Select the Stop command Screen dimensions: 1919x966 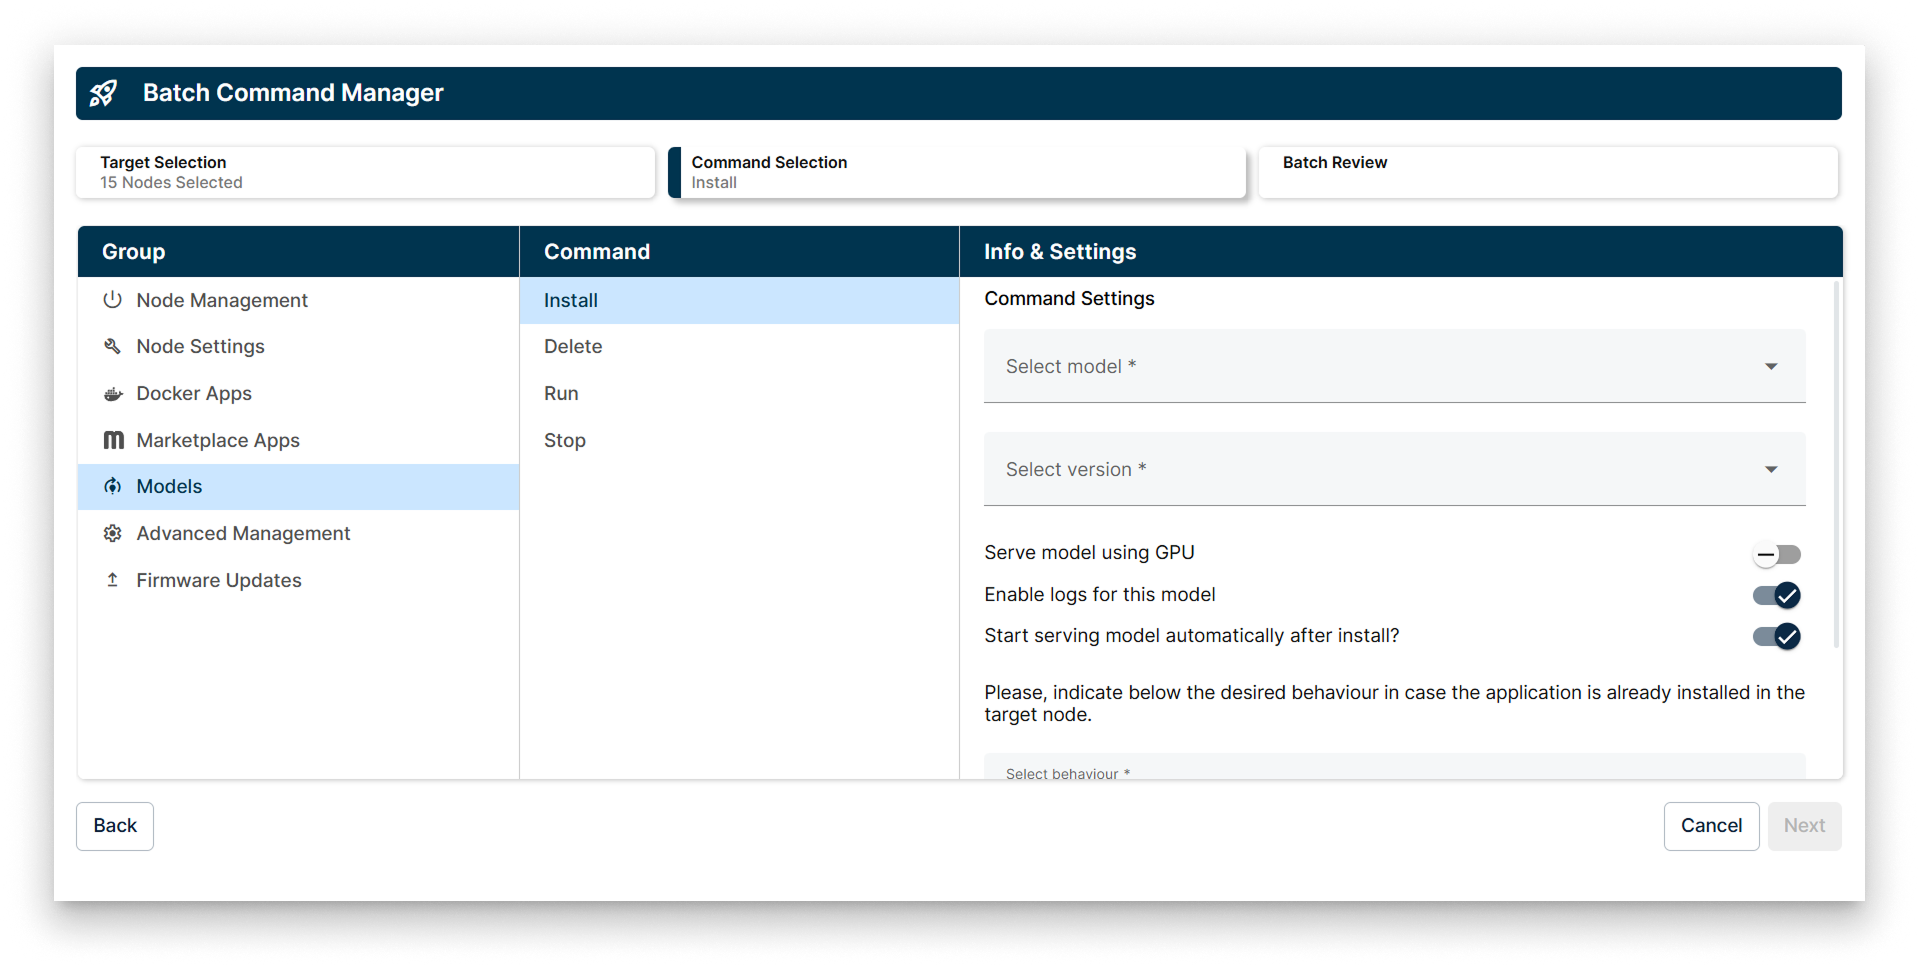[x=564, y=440]
